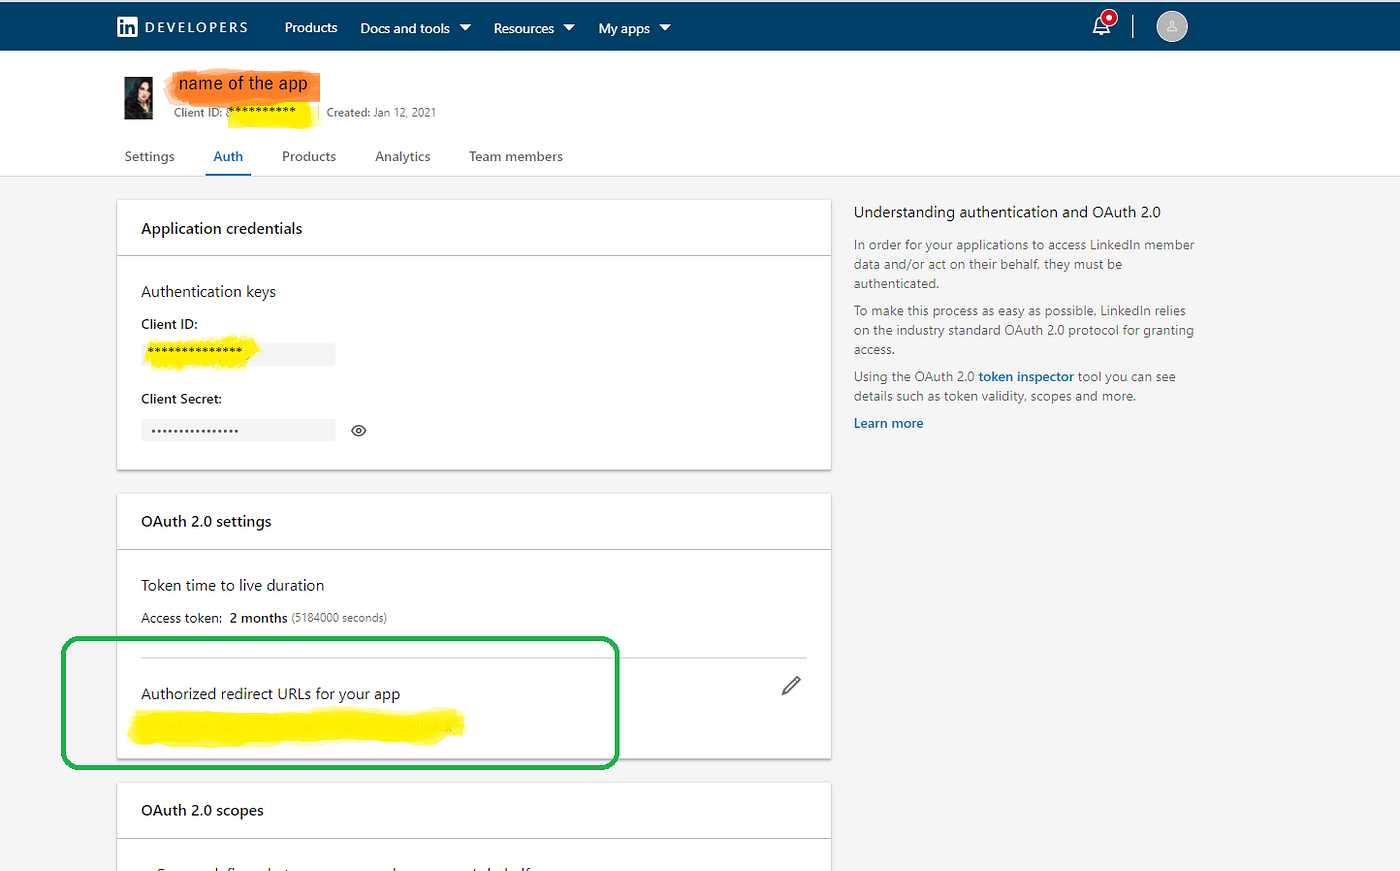Switch to the Settings tab

148,156
